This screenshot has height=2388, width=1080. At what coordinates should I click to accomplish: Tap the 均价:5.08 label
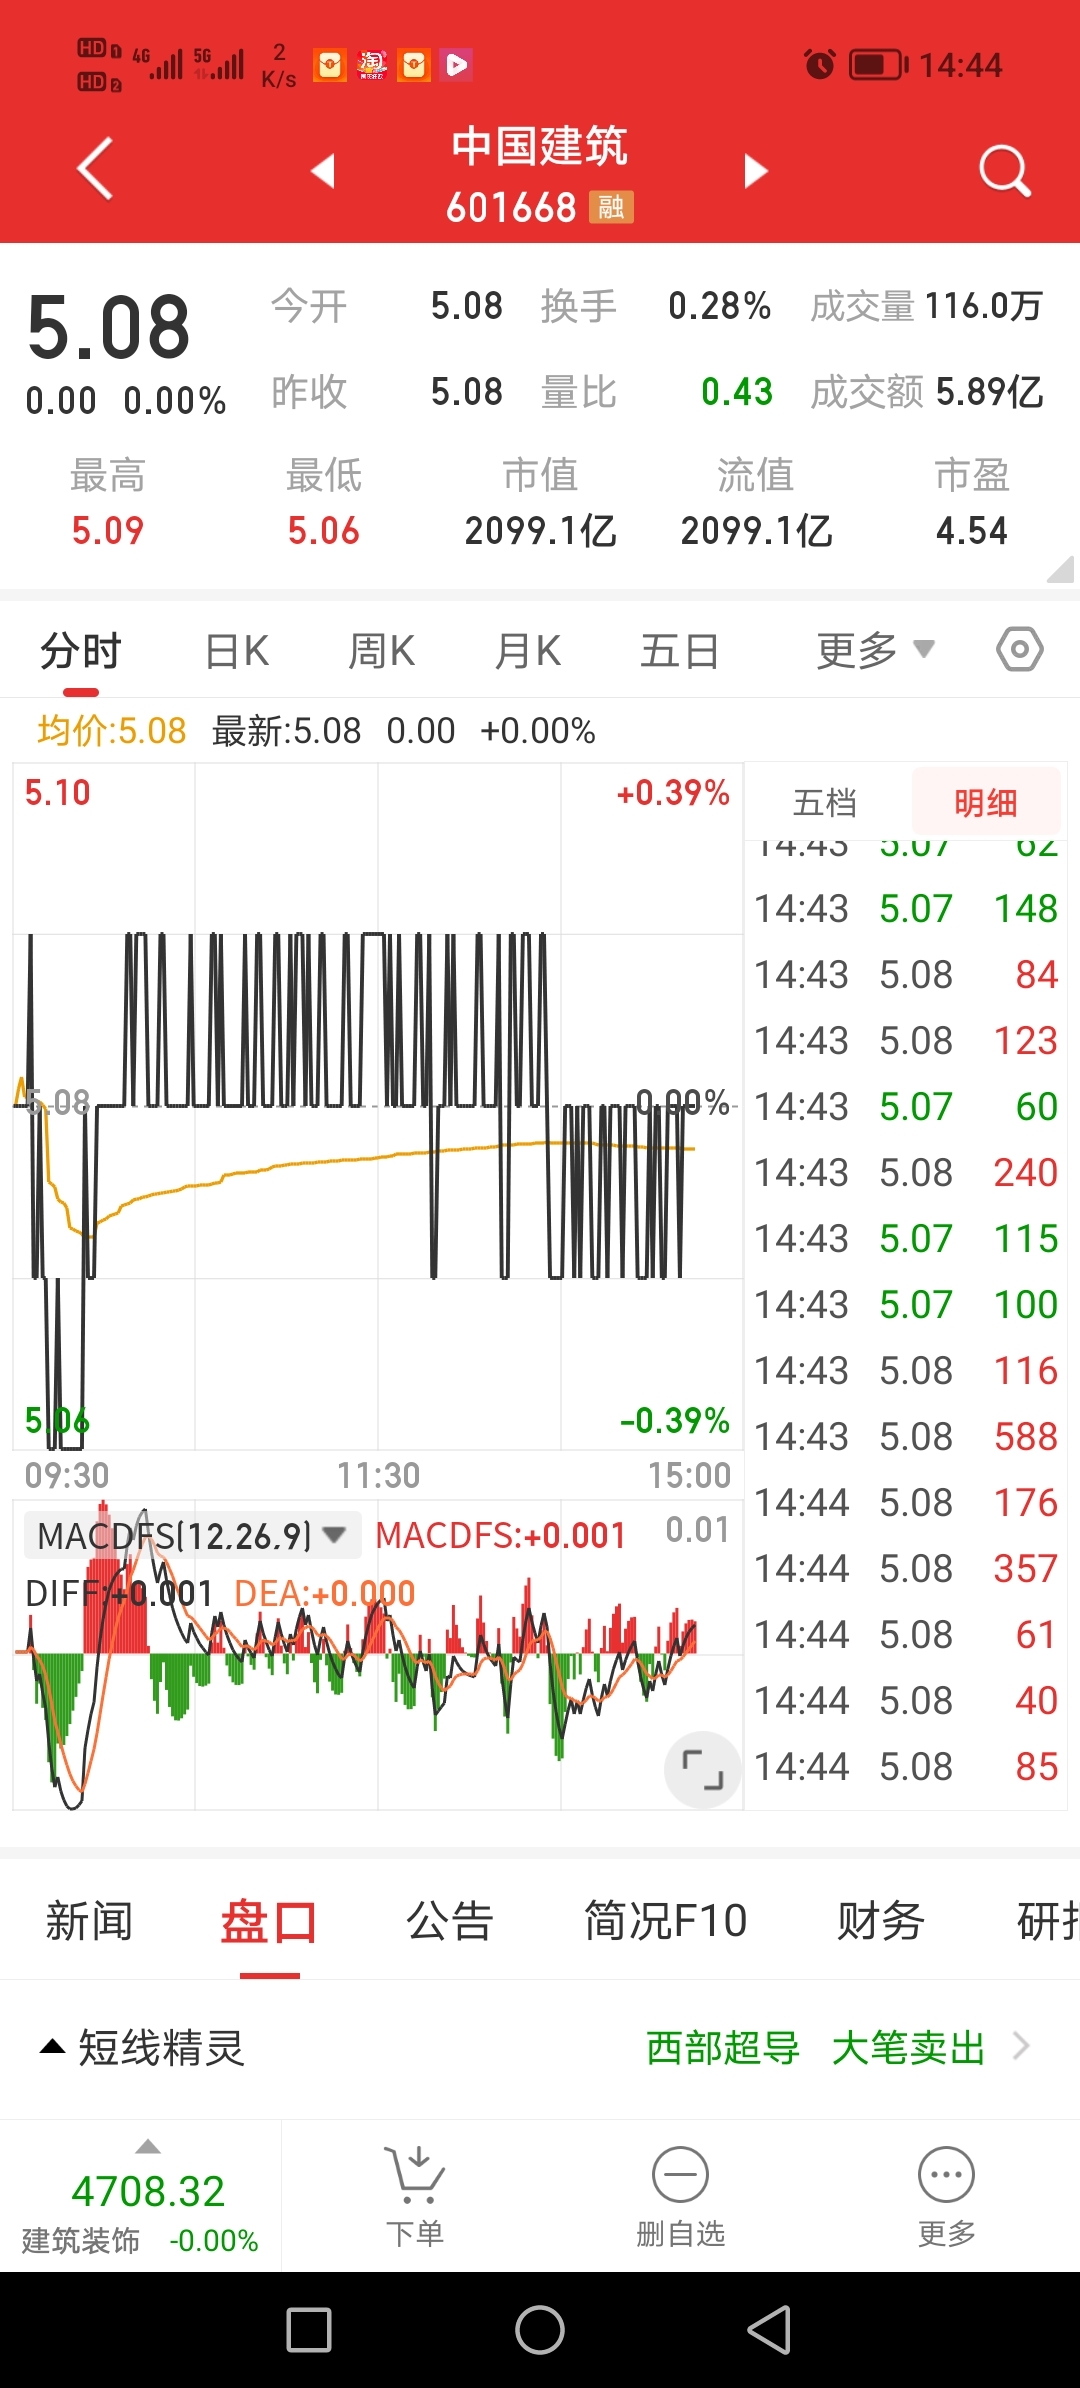112,731
